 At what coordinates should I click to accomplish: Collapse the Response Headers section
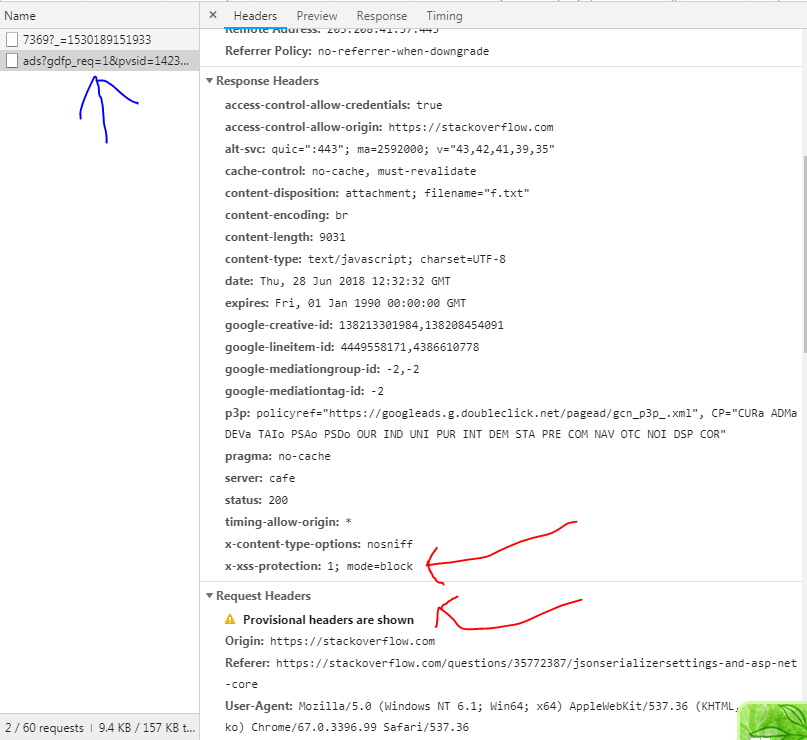[x=210, y=81]
